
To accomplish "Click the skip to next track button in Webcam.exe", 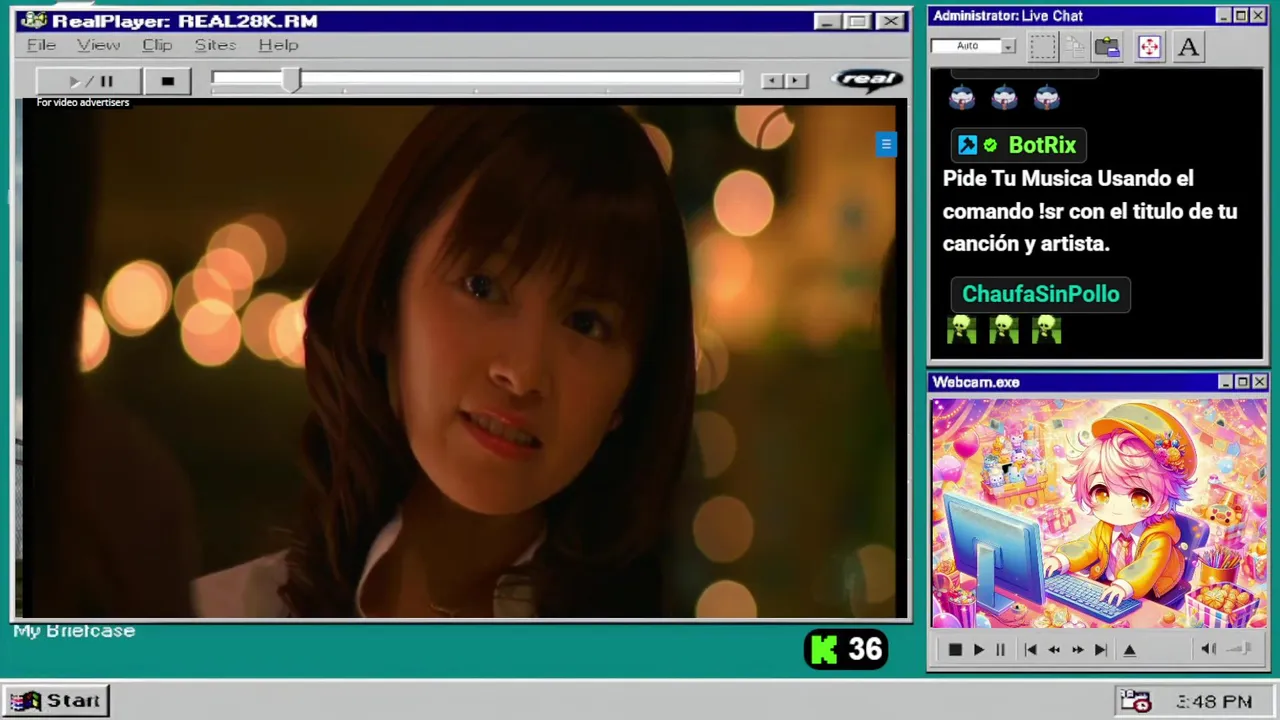I will click(1101, 650).
